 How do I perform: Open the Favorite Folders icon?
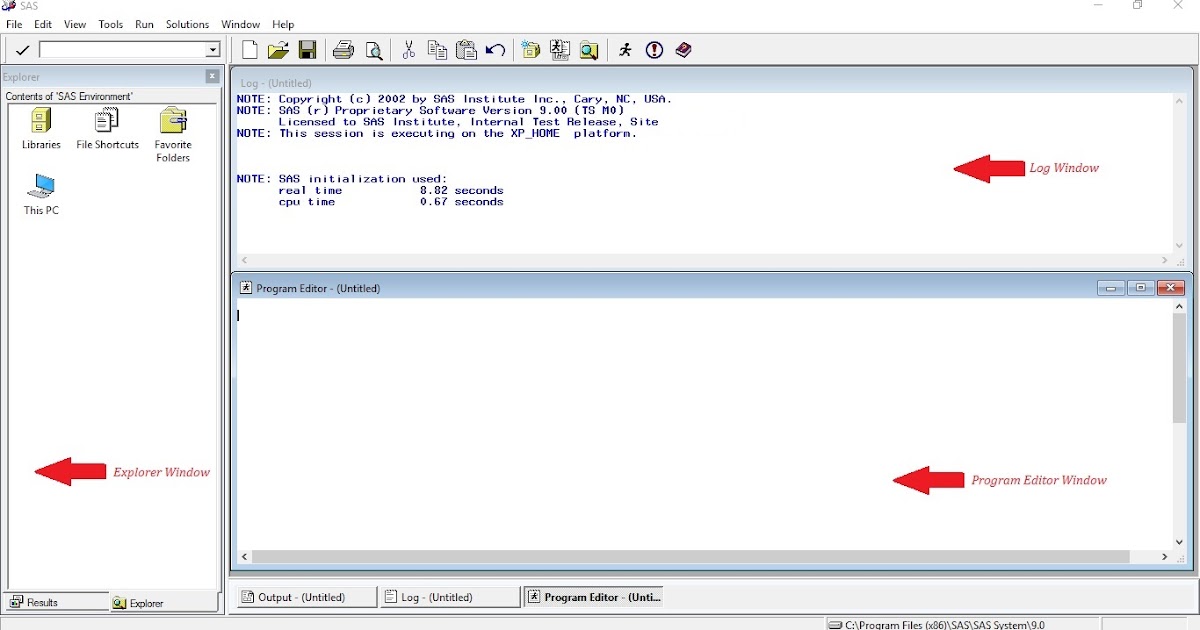point(172,122)
